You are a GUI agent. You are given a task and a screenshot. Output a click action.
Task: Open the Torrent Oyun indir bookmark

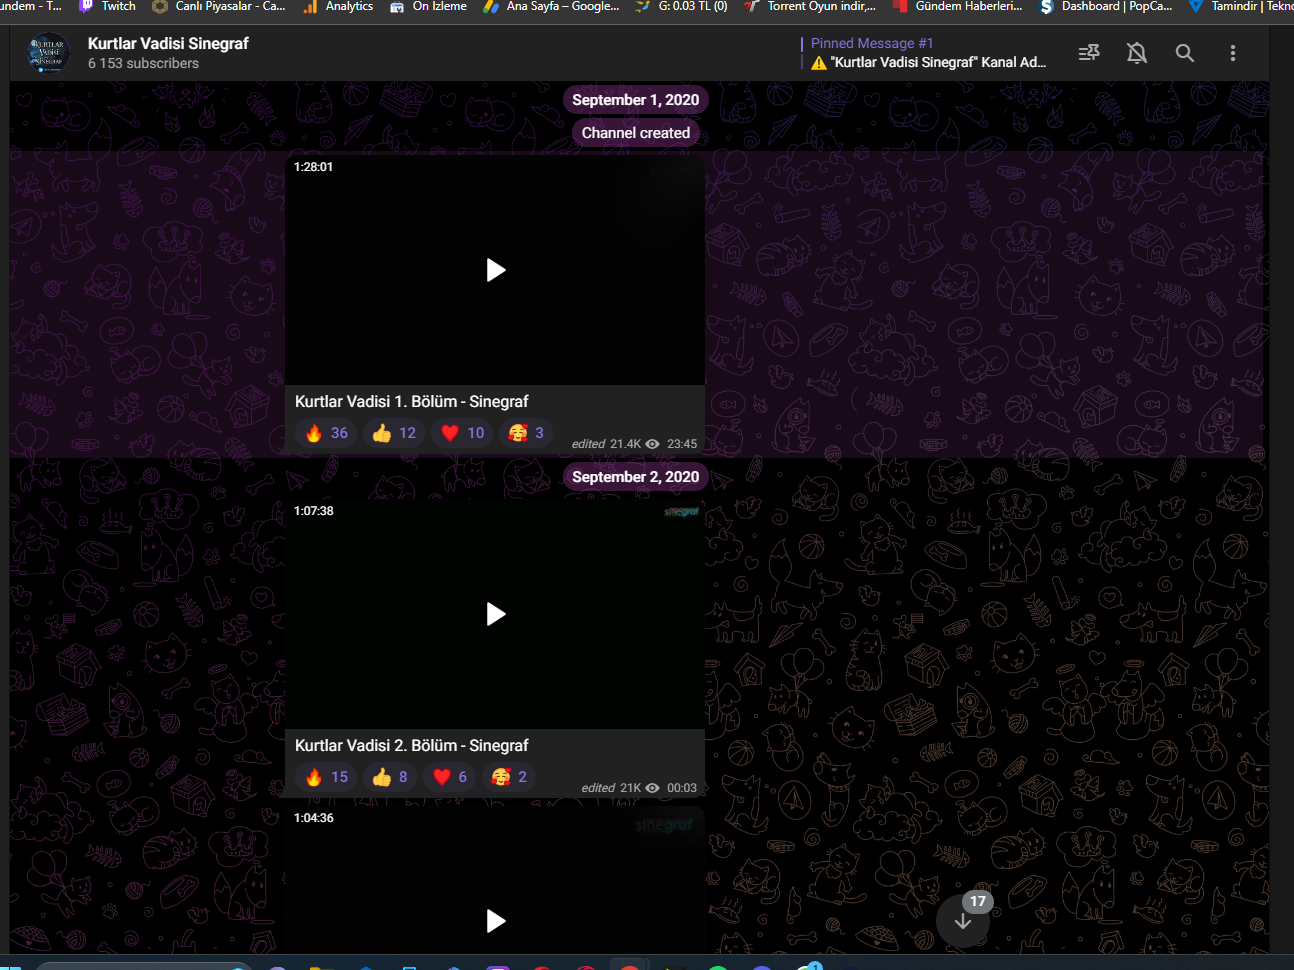click(x=810, y=7)
